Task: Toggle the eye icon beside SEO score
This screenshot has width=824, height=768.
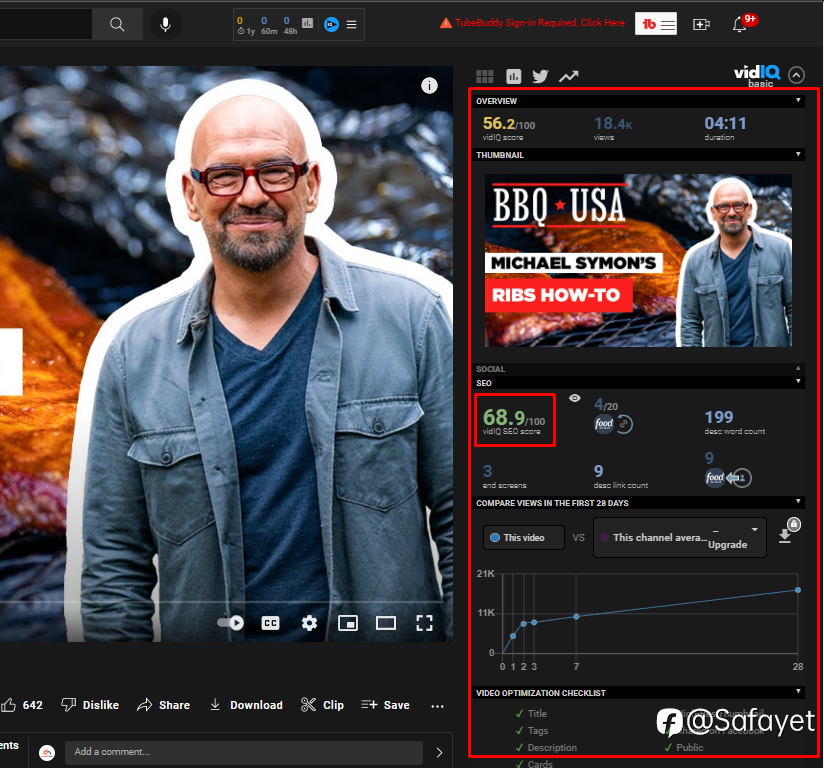Action: click(575, 398)
